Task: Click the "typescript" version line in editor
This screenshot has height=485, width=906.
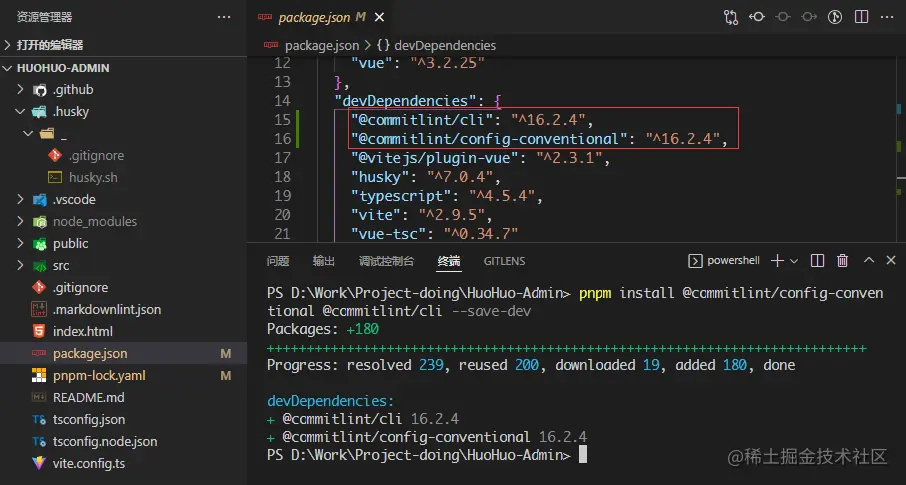Action: pyautogui.click(x=447, y=196)
